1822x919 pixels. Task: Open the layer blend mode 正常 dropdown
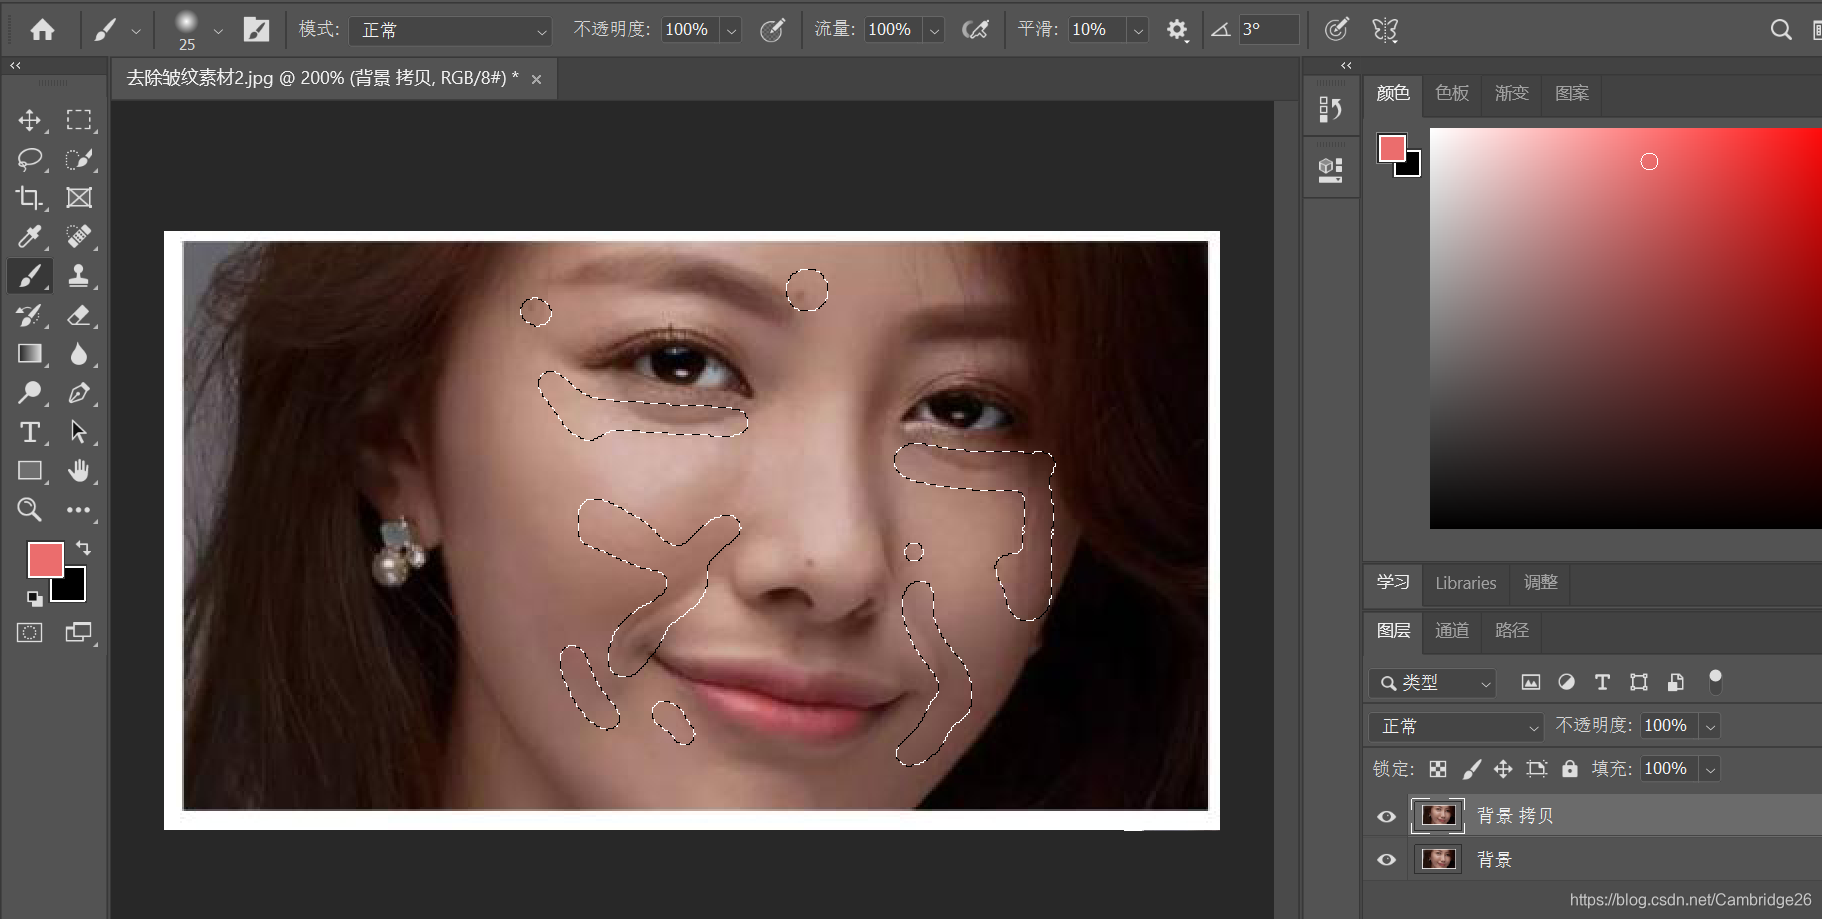pos(1457,726)
